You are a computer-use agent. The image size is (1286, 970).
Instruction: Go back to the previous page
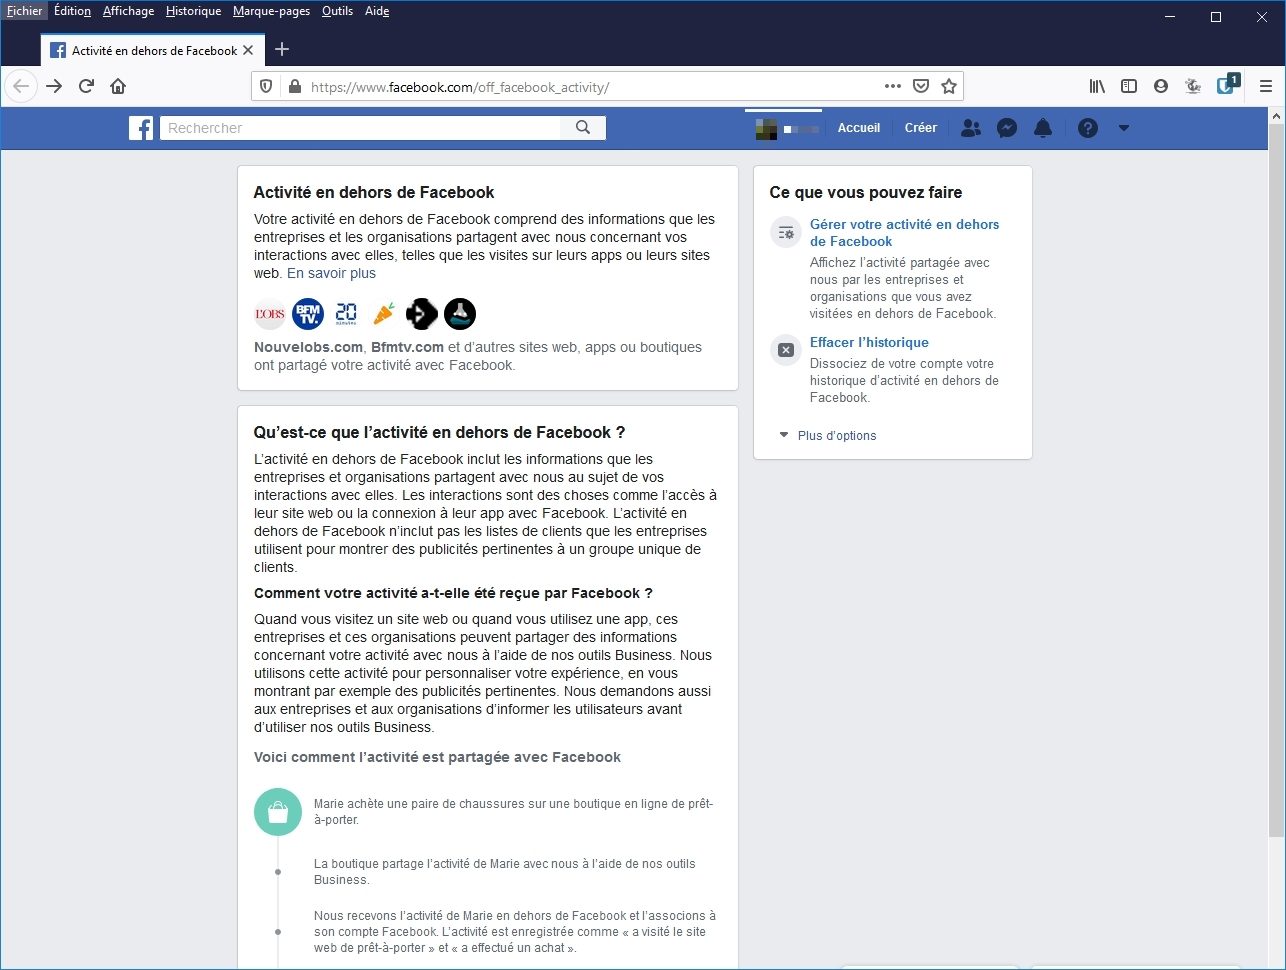(21, 86)
